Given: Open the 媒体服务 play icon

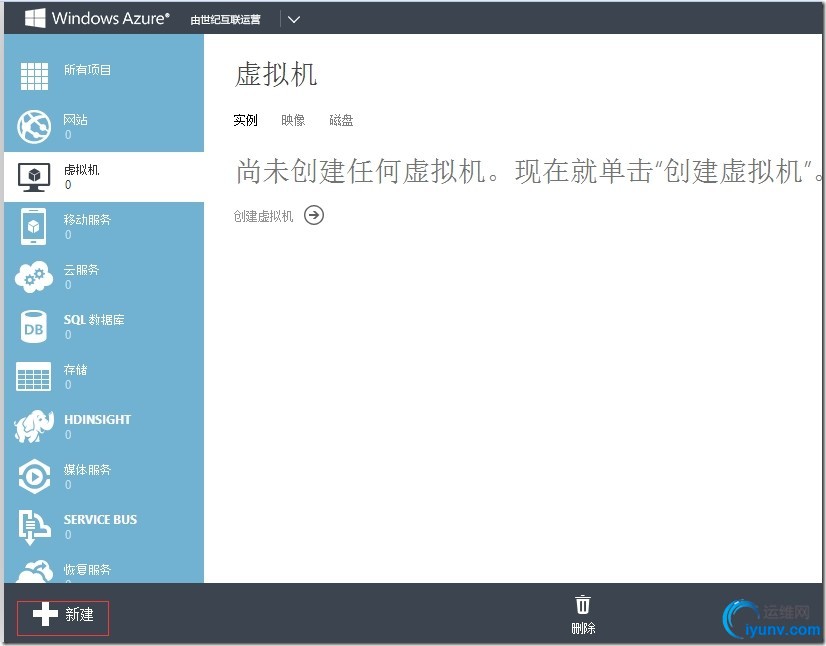Looking at the screenshot, I should tap(34, 476).
